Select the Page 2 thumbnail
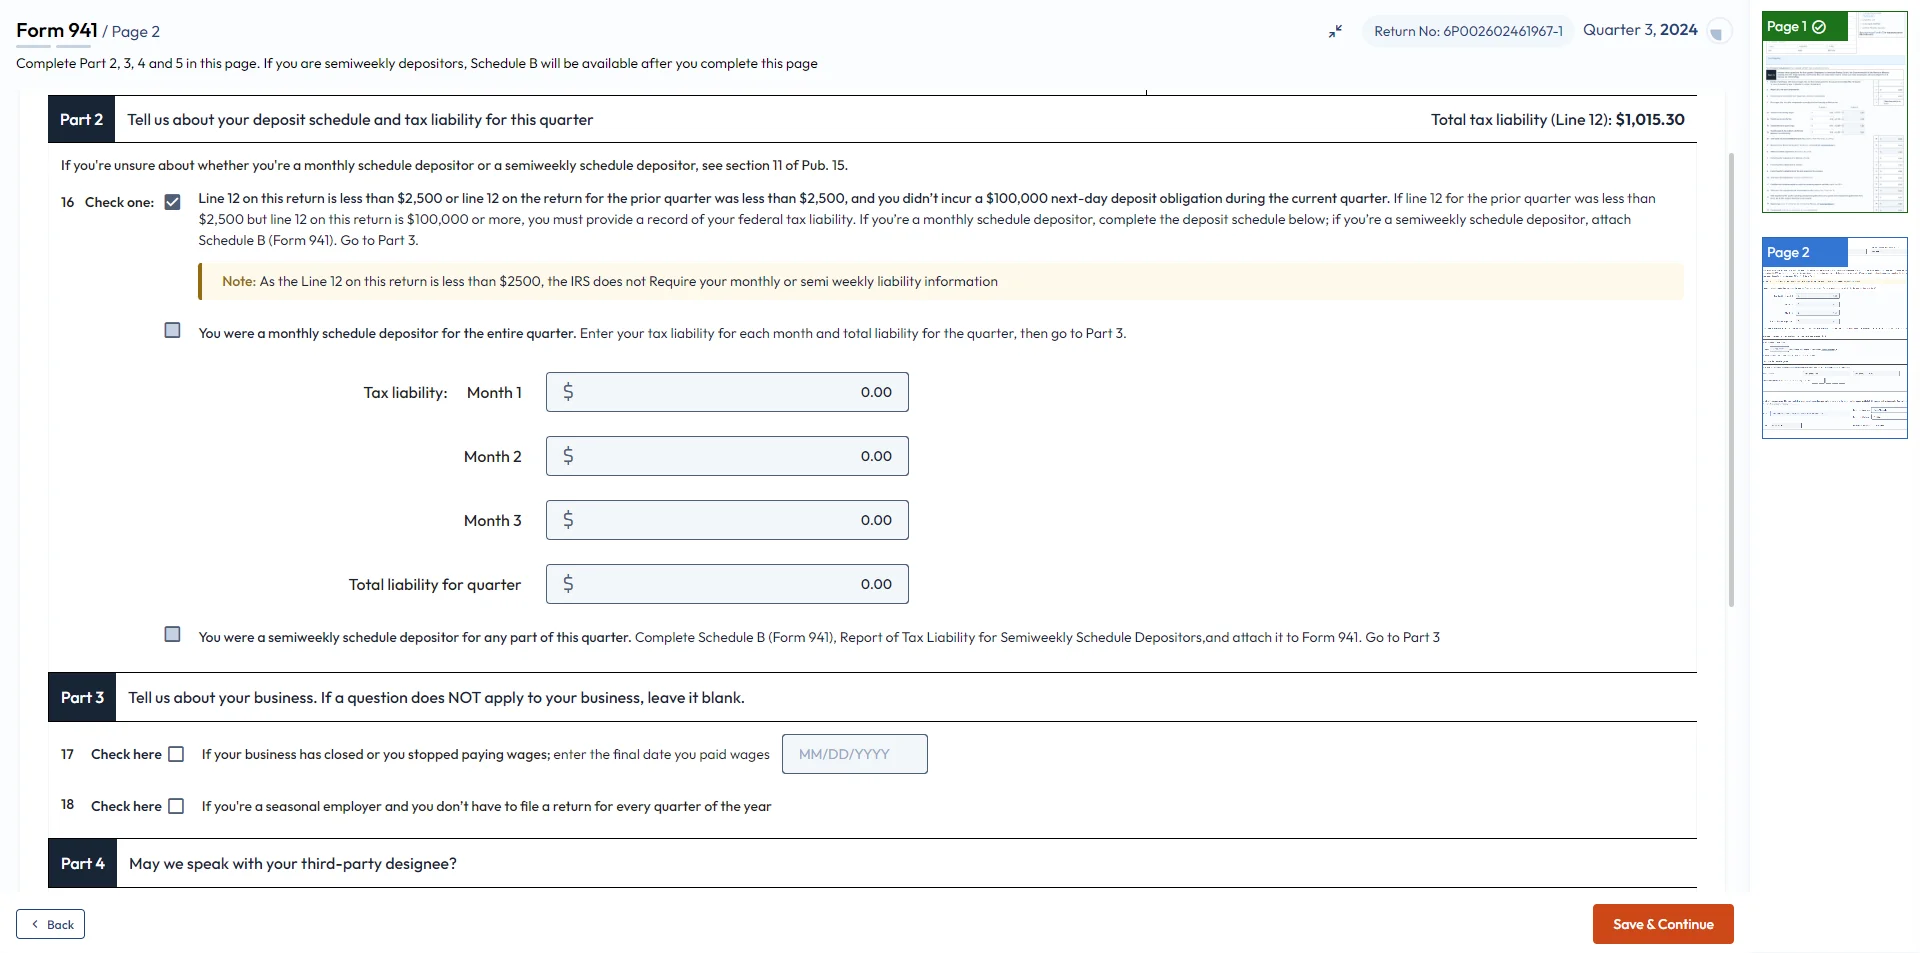1920x953 pixels. (1834, 335)
